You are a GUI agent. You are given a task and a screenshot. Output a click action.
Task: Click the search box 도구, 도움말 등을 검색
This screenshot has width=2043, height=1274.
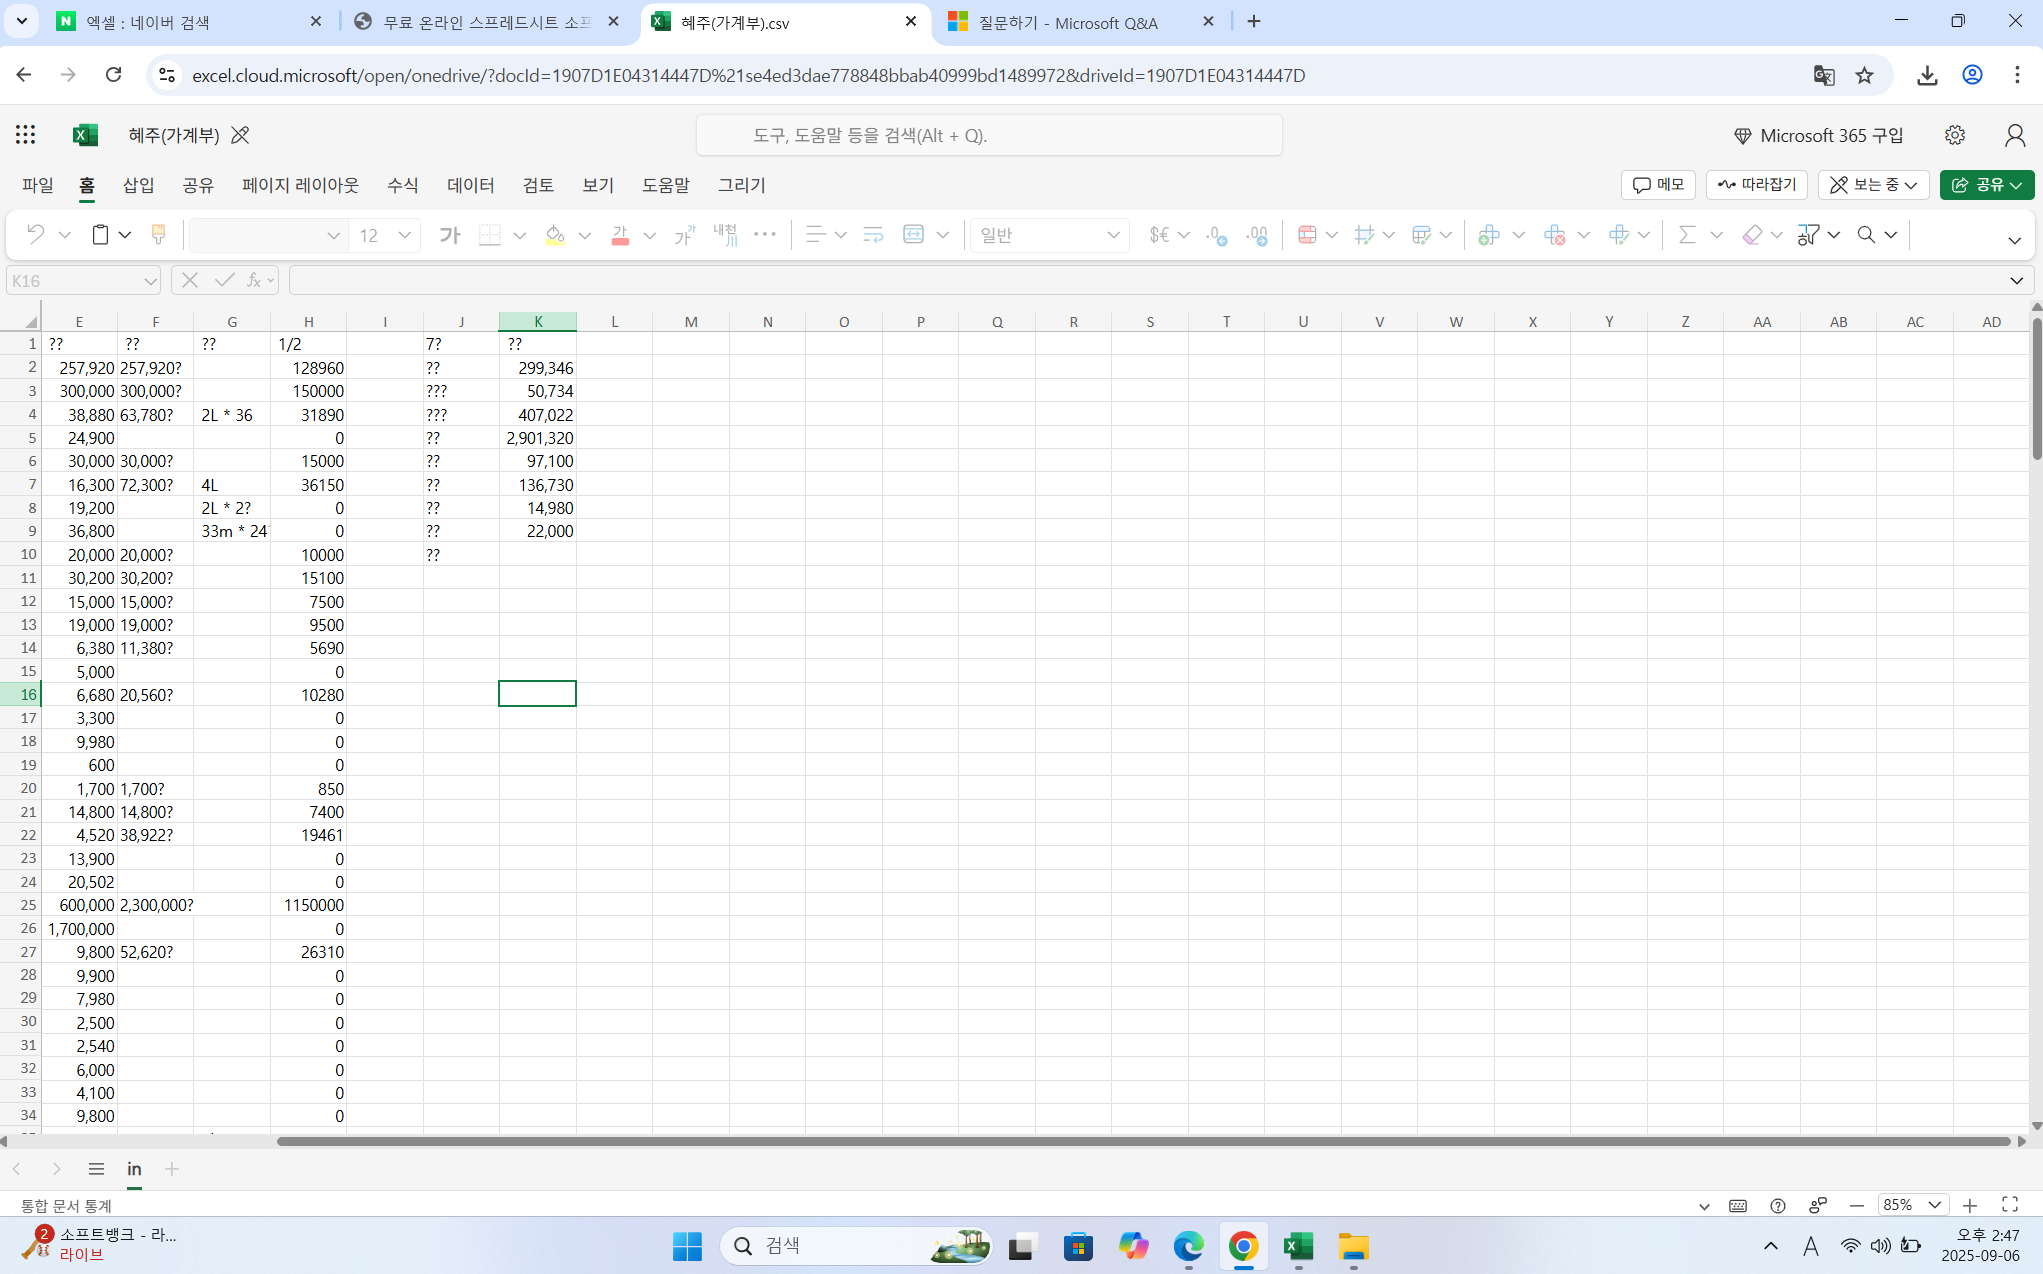tap(989, 135)
